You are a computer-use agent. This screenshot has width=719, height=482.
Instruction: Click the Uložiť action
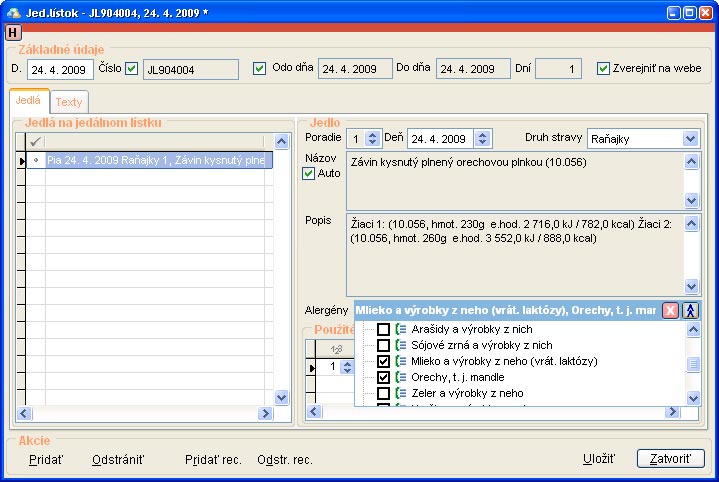click(x=598, y=459)
